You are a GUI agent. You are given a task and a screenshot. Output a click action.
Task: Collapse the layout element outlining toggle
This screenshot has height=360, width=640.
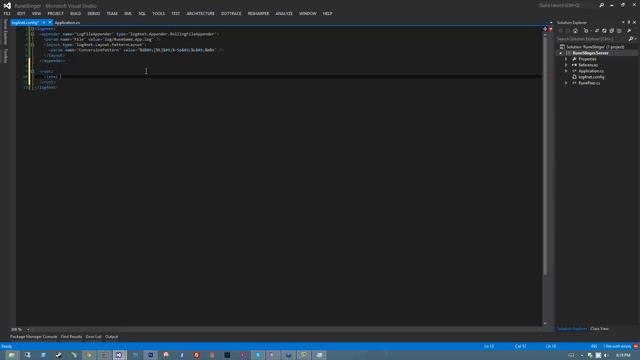(33, 45)
